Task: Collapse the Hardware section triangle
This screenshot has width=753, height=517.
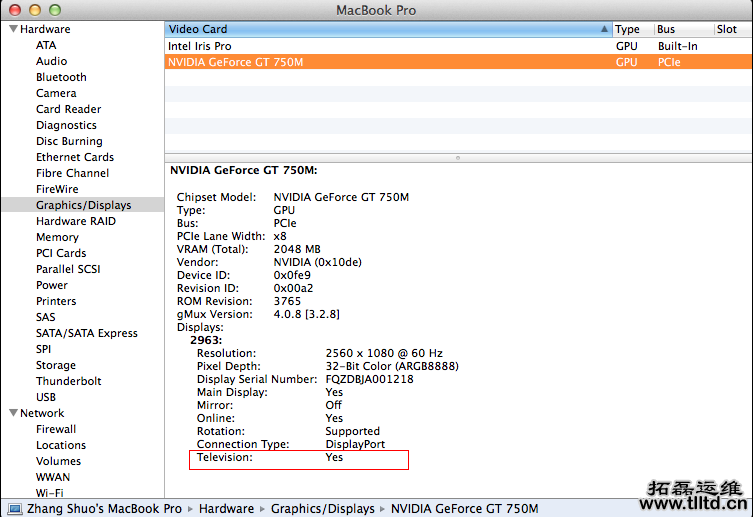Action: tap(12, 30)
